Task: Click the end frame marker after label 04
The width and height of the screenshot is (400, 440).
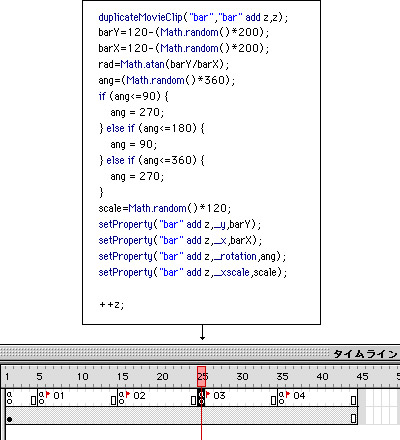Action: pos(354,400)
